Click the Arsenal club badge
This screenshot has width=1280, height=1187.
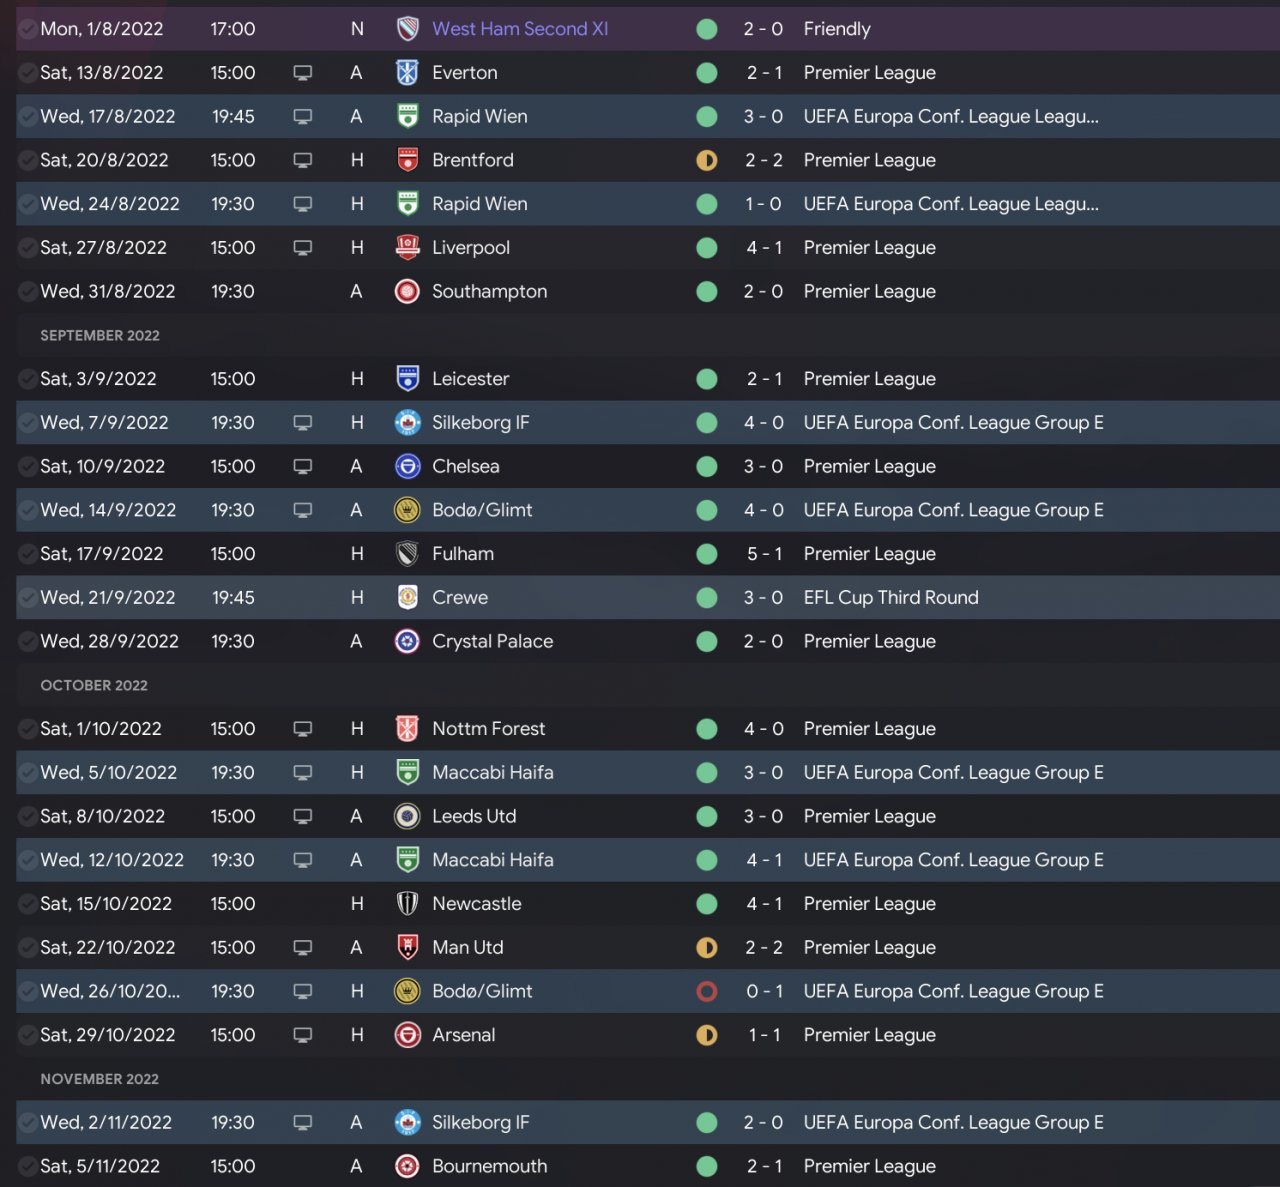point(407,1036)
